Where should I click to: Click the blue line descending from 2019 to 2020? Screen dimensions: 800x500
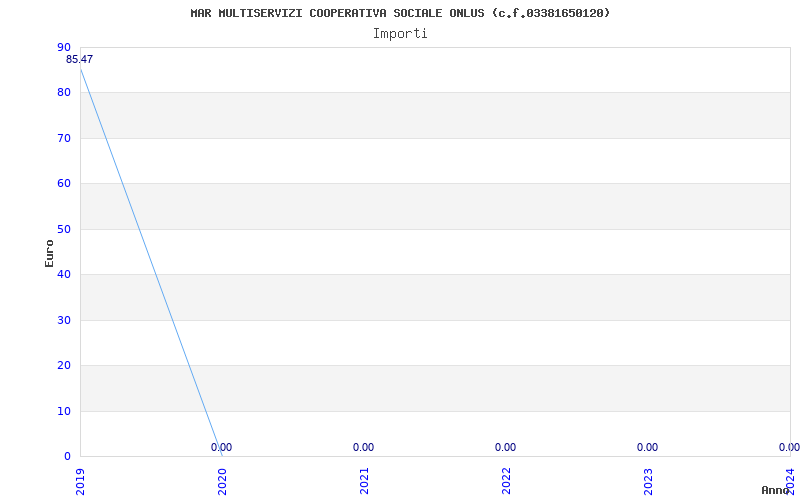(x=152, y=263)
